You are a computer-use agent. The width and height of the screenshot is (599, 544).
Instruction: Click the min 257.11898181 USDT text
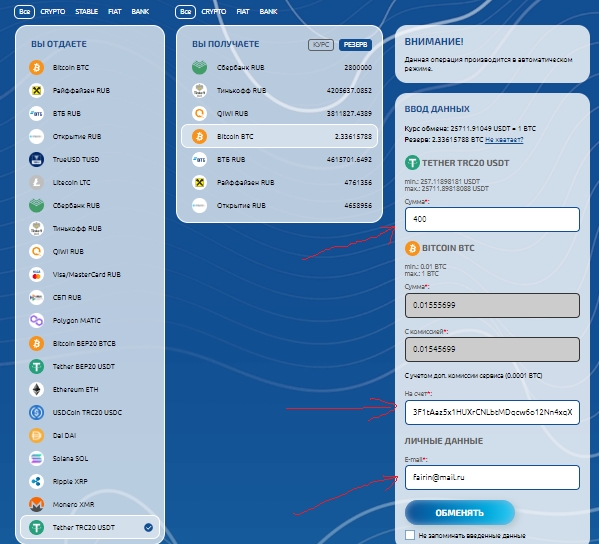(x=442, y=181)
